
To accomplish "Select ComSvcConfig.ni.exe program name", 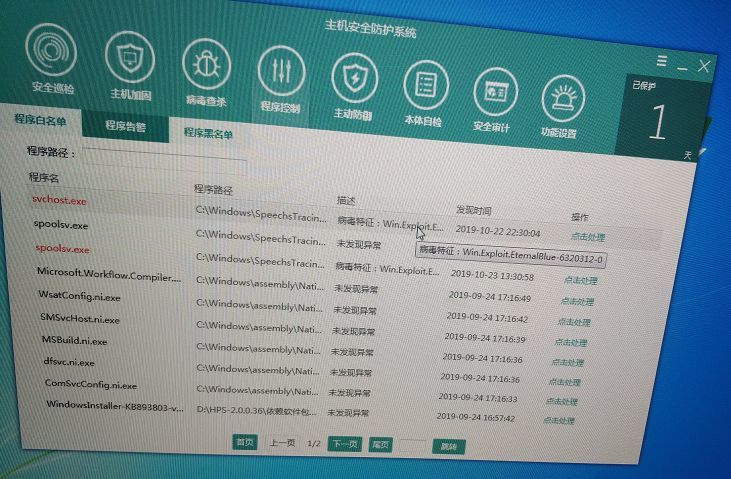I will click(91, 384).
